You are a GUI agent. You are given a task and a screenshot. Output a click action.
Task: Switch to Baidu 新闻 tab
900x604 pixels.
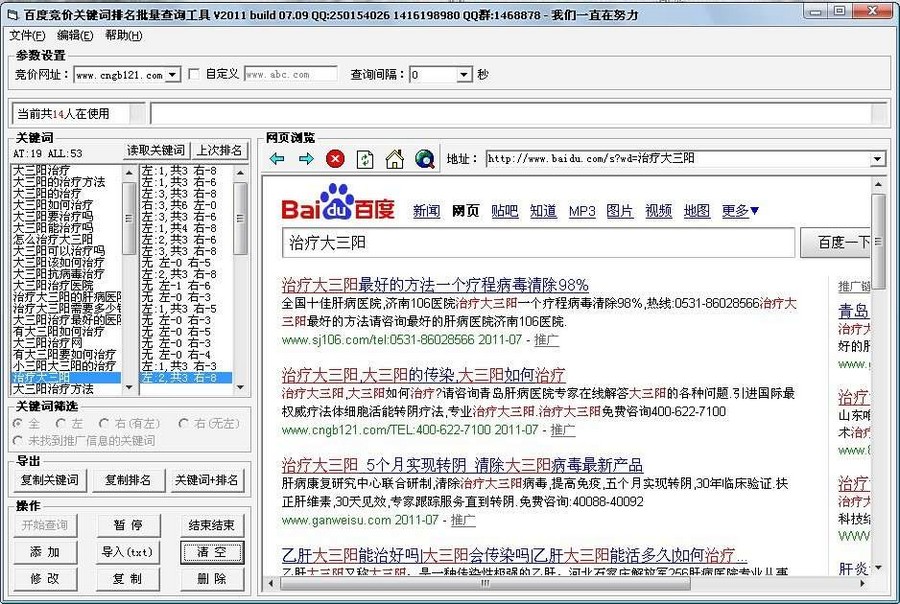[426, 211]
